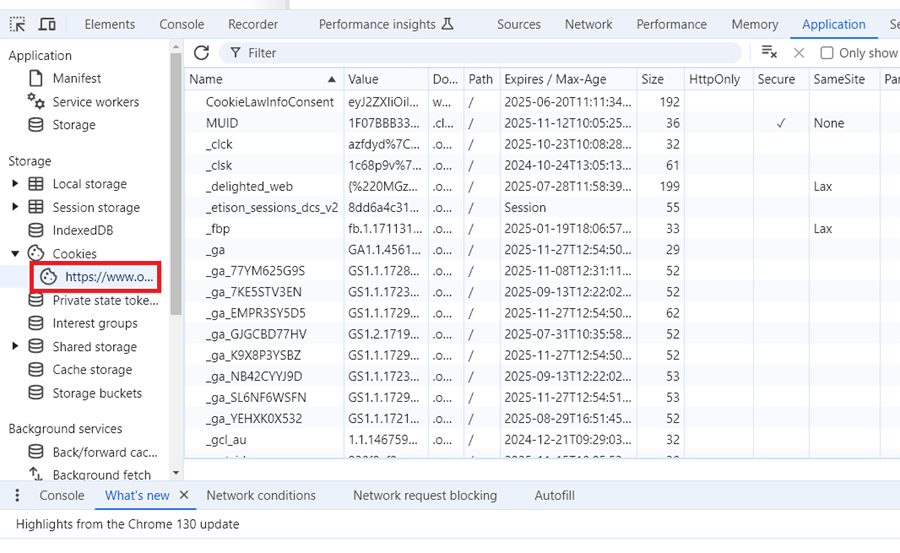This screenshot has height=553, width=900.
Task: Click the delete selected cookie X icon
Action: [x=799, y=53]
